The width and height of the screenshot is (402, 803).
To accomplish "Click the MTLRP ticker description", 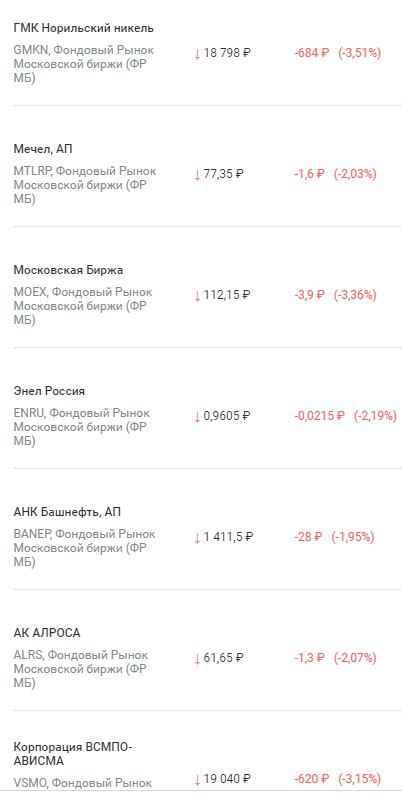I will (x=85, y=185).
